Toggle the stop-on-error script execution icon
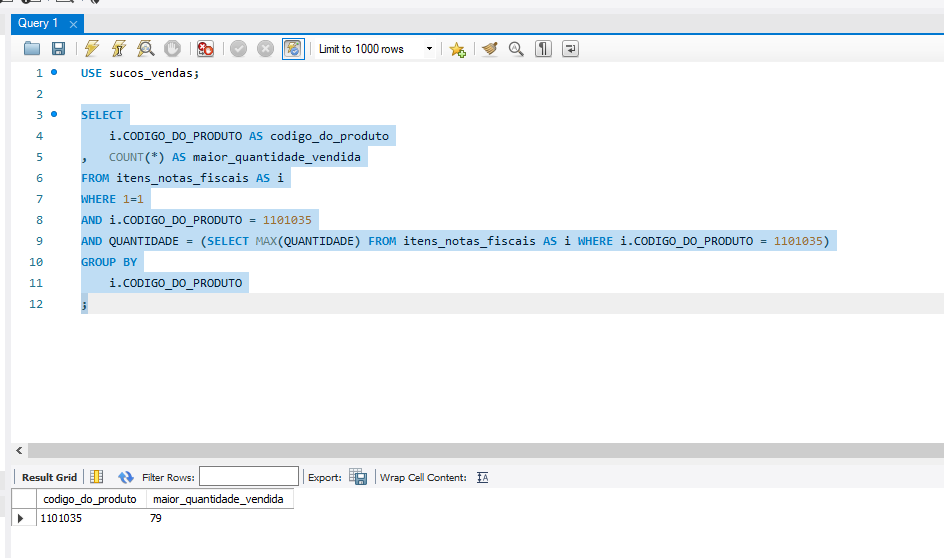944x558 pixels. [x=205, y=49]
